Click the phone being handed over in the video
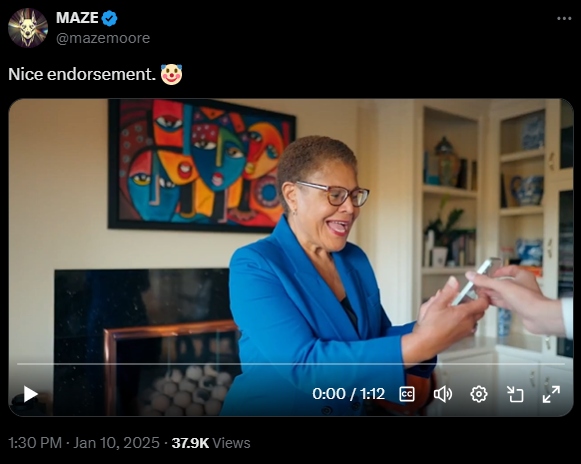 (x=476, y=281)
